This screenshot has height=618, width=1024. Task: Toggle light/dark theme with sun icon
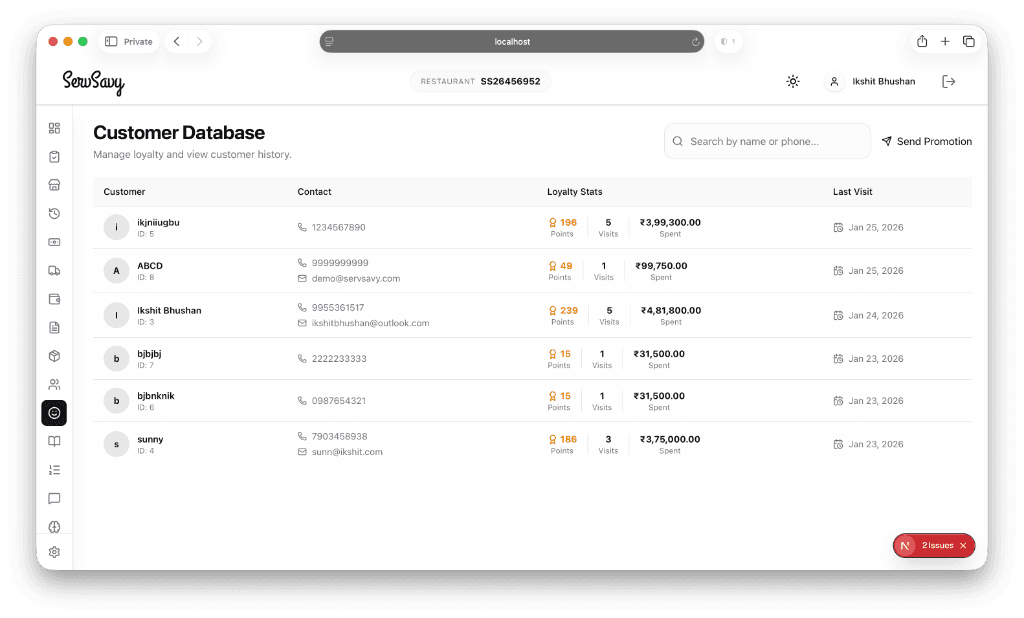click(793, 81)
